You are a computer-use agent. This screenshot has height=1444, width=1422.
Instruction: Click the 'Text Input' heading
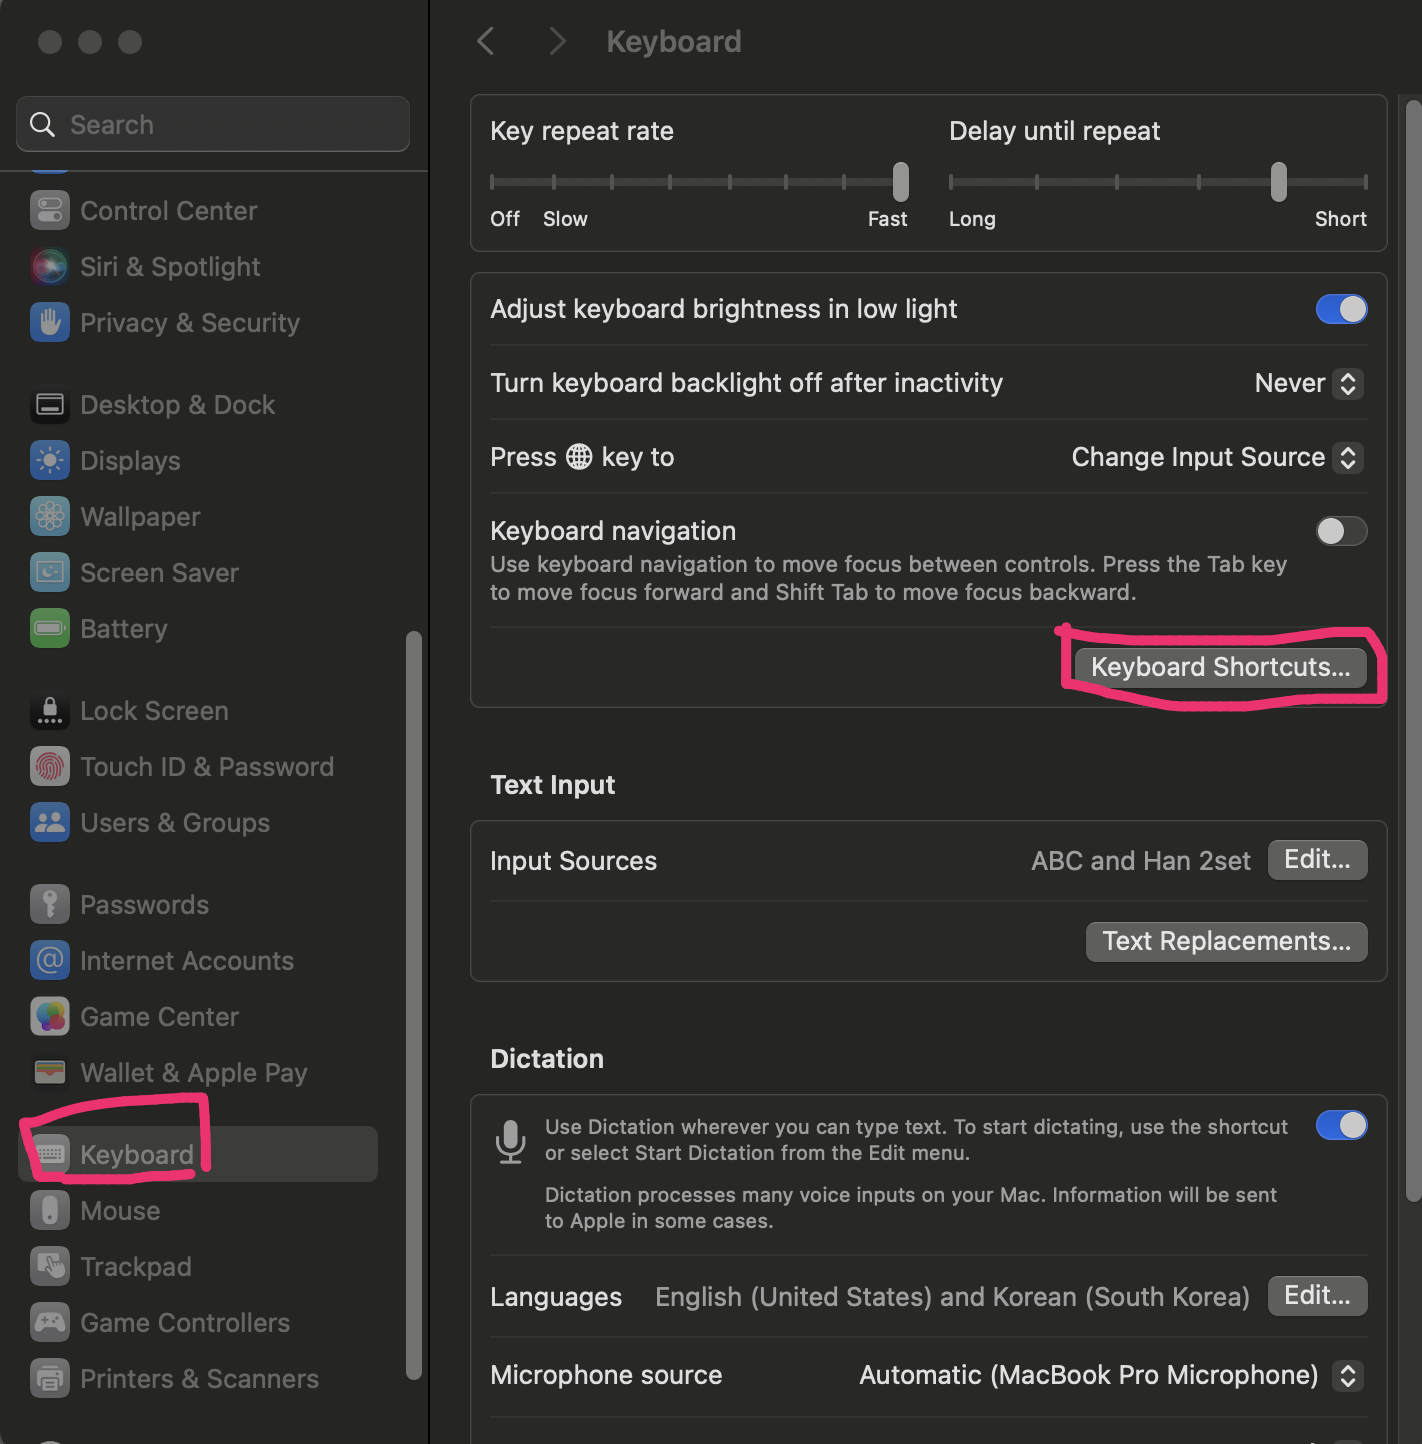tap(552, 785)
